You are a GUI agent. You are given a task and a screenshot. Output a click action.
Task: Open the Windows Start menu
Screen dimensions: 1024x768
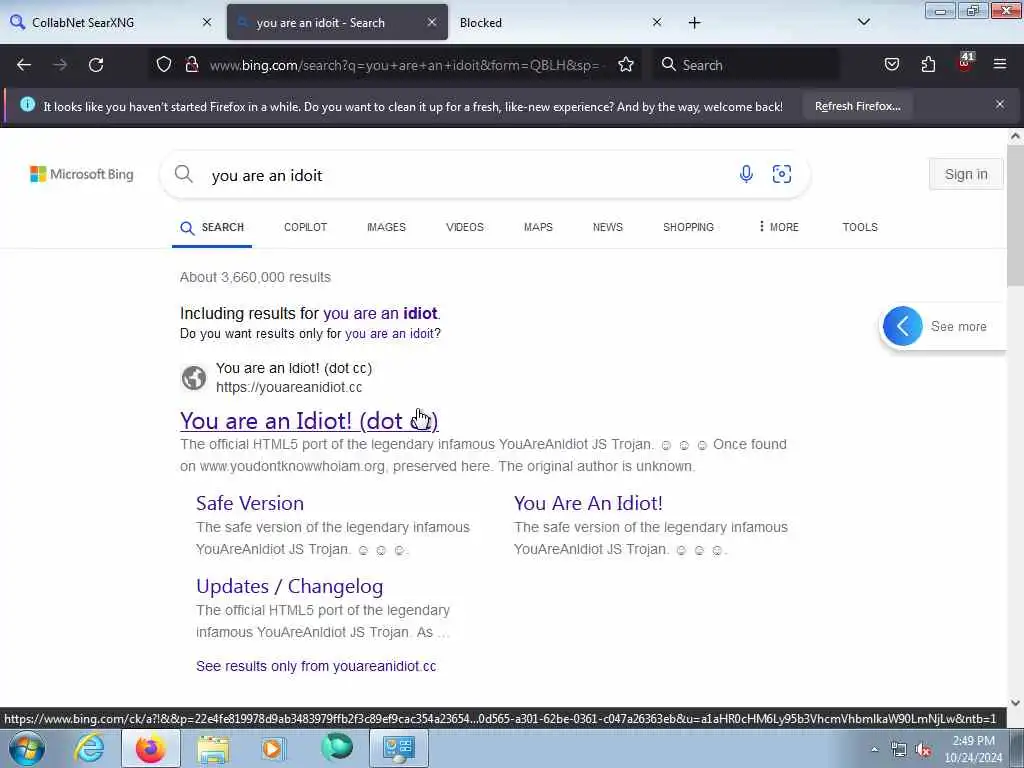[x=26, y=748]
